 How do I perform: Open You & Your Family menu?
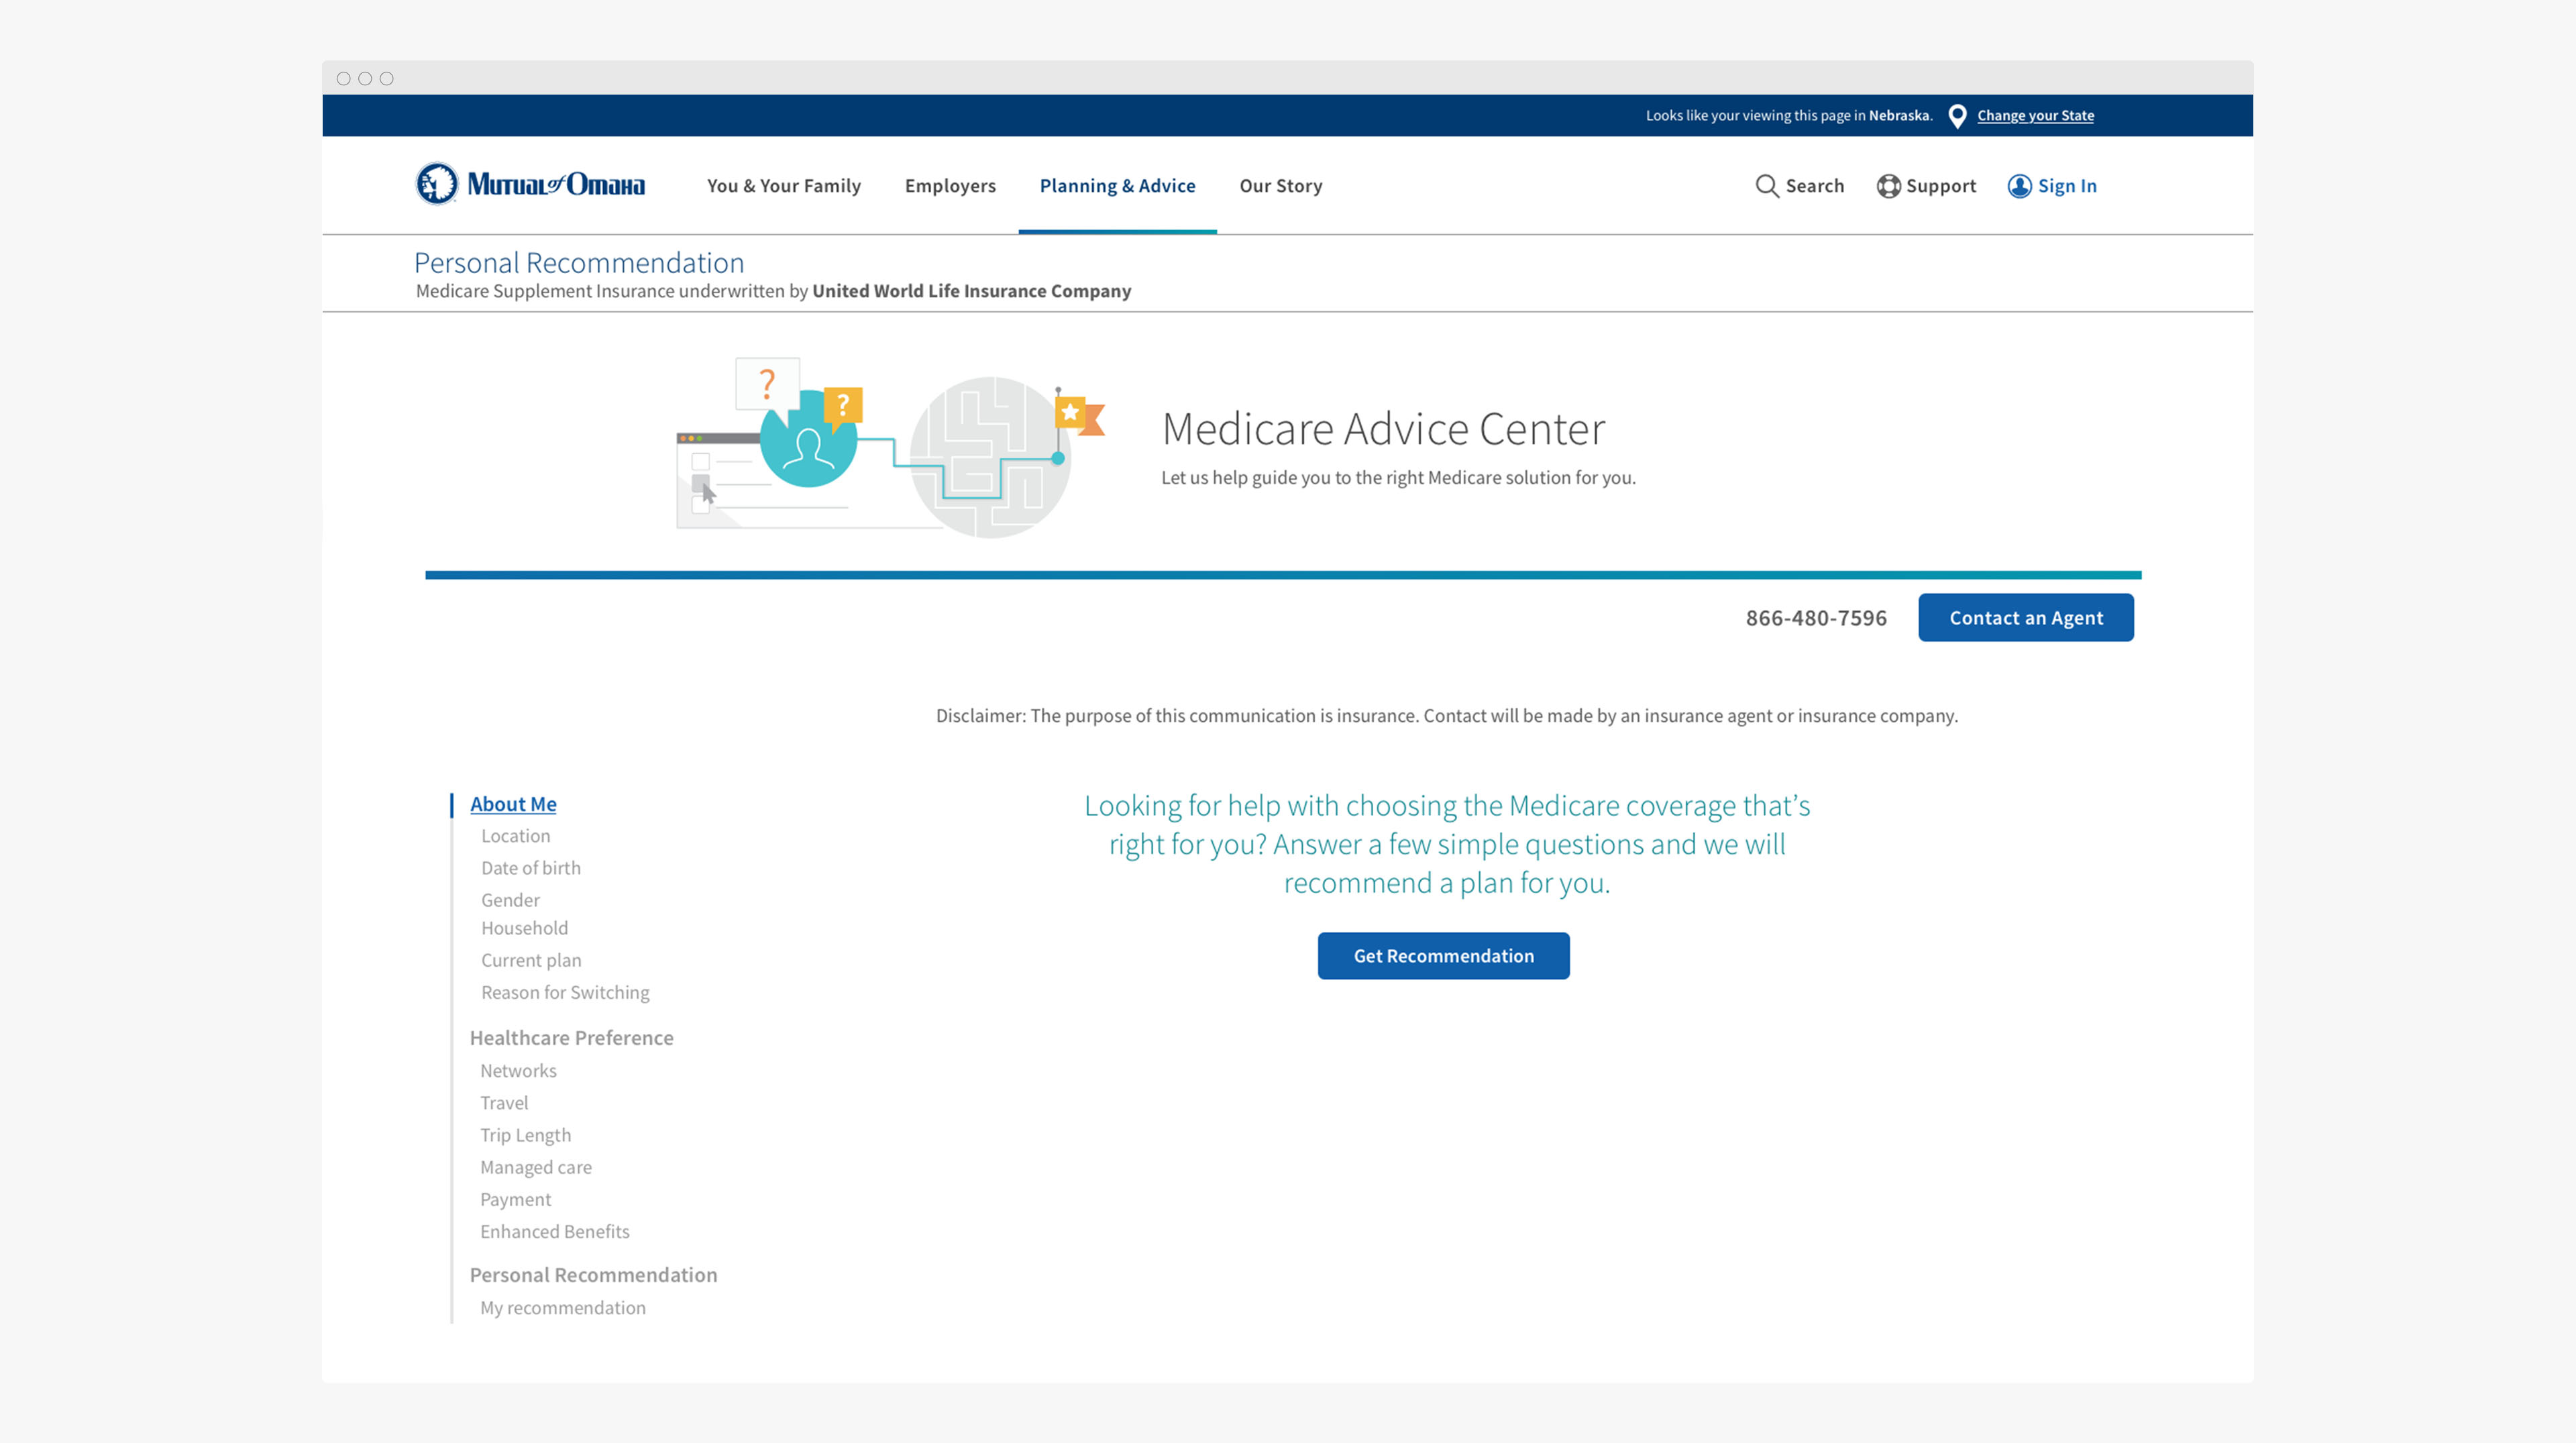click(x=783, y=186)
